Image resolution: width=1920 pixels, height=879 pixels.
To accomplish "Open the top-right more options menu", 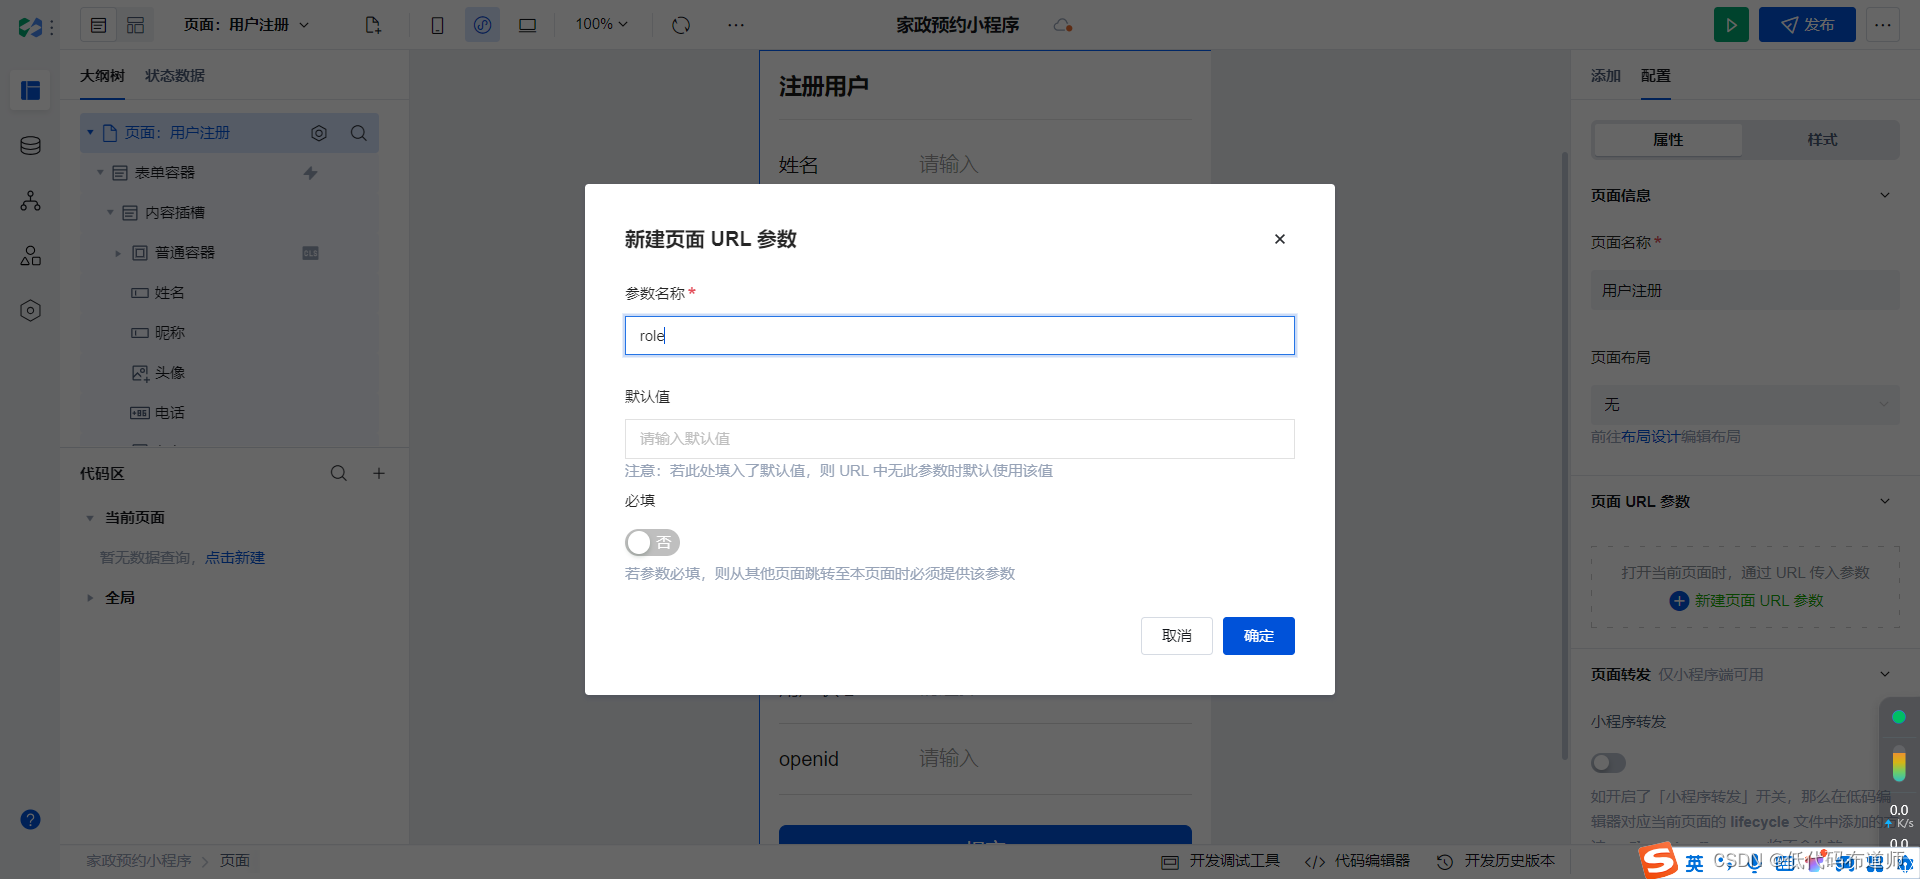I will click(x=1883, y=25).
